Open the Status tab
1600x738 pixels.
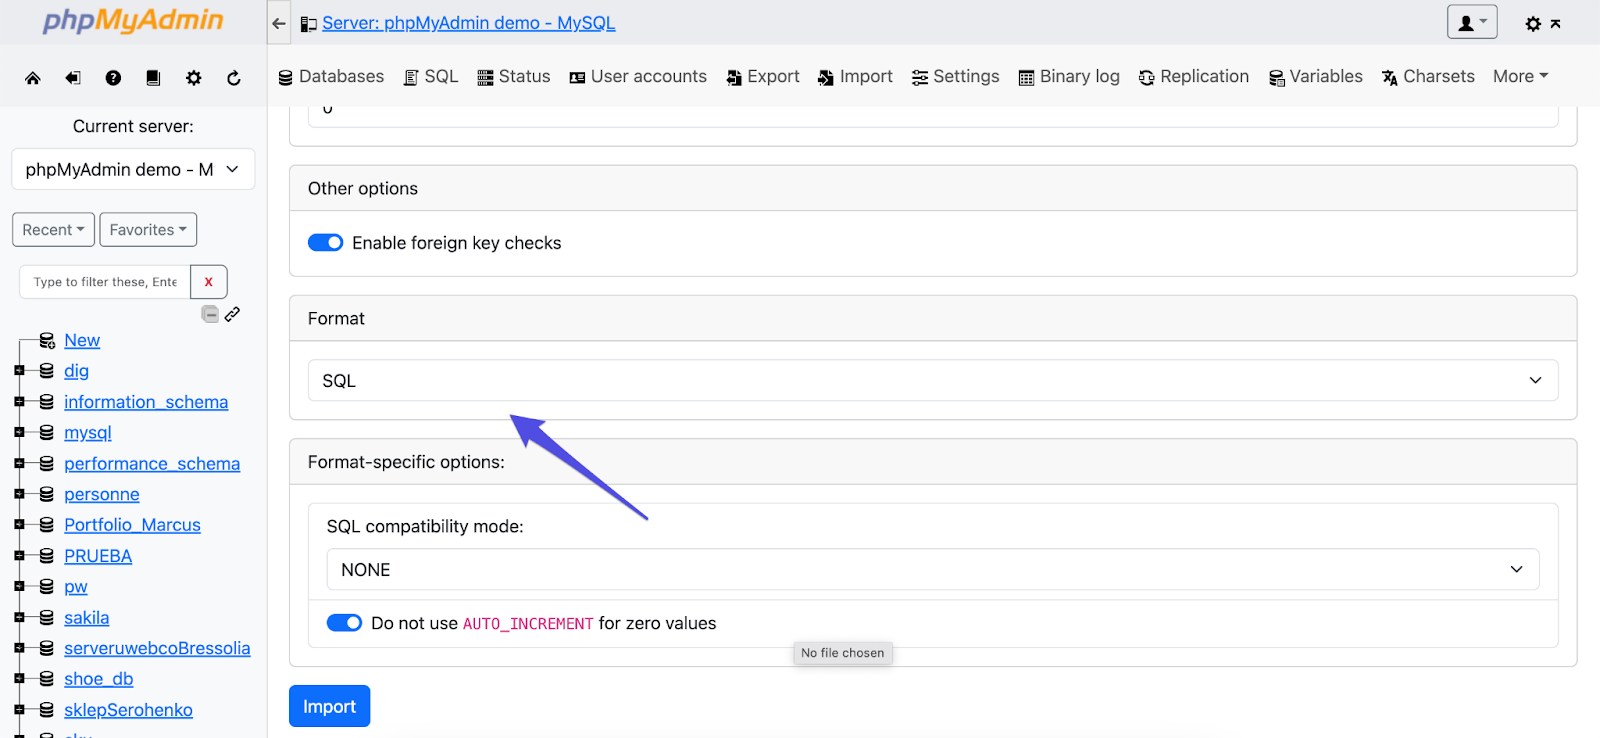pyautogui.click(x=514, y=76)
